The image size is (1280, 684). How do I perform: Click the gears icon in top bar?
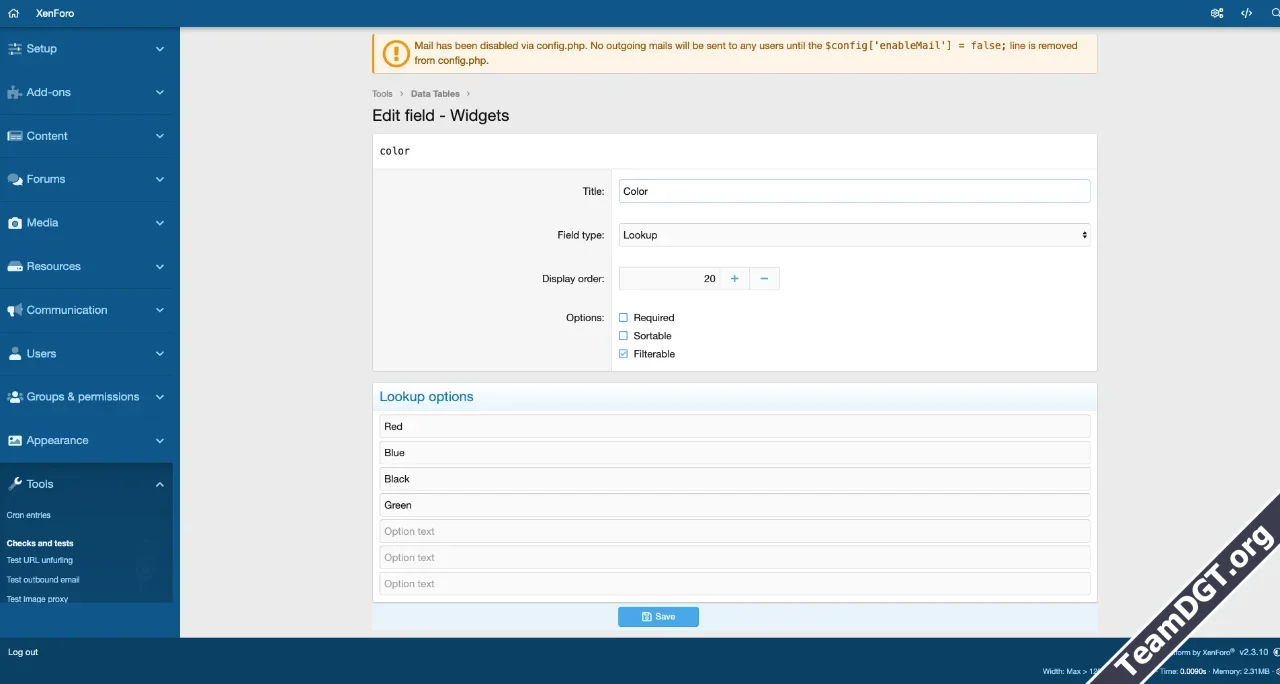(x=1217, y=13)
